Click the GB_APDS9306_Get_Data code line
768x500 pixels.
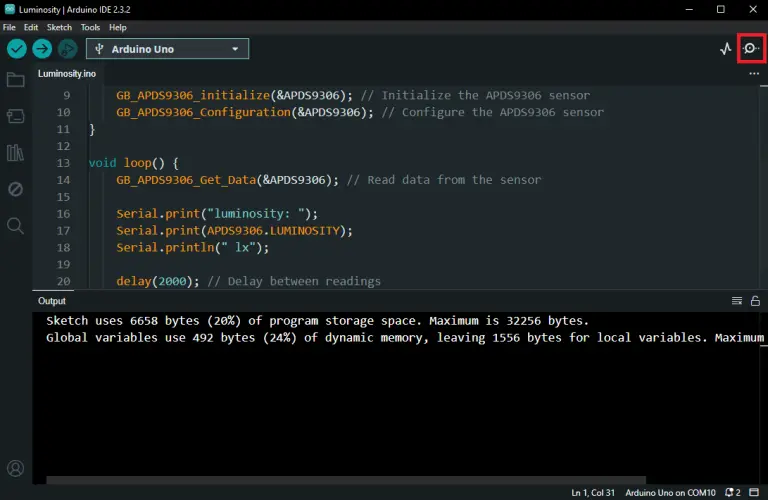click(329, 180)
